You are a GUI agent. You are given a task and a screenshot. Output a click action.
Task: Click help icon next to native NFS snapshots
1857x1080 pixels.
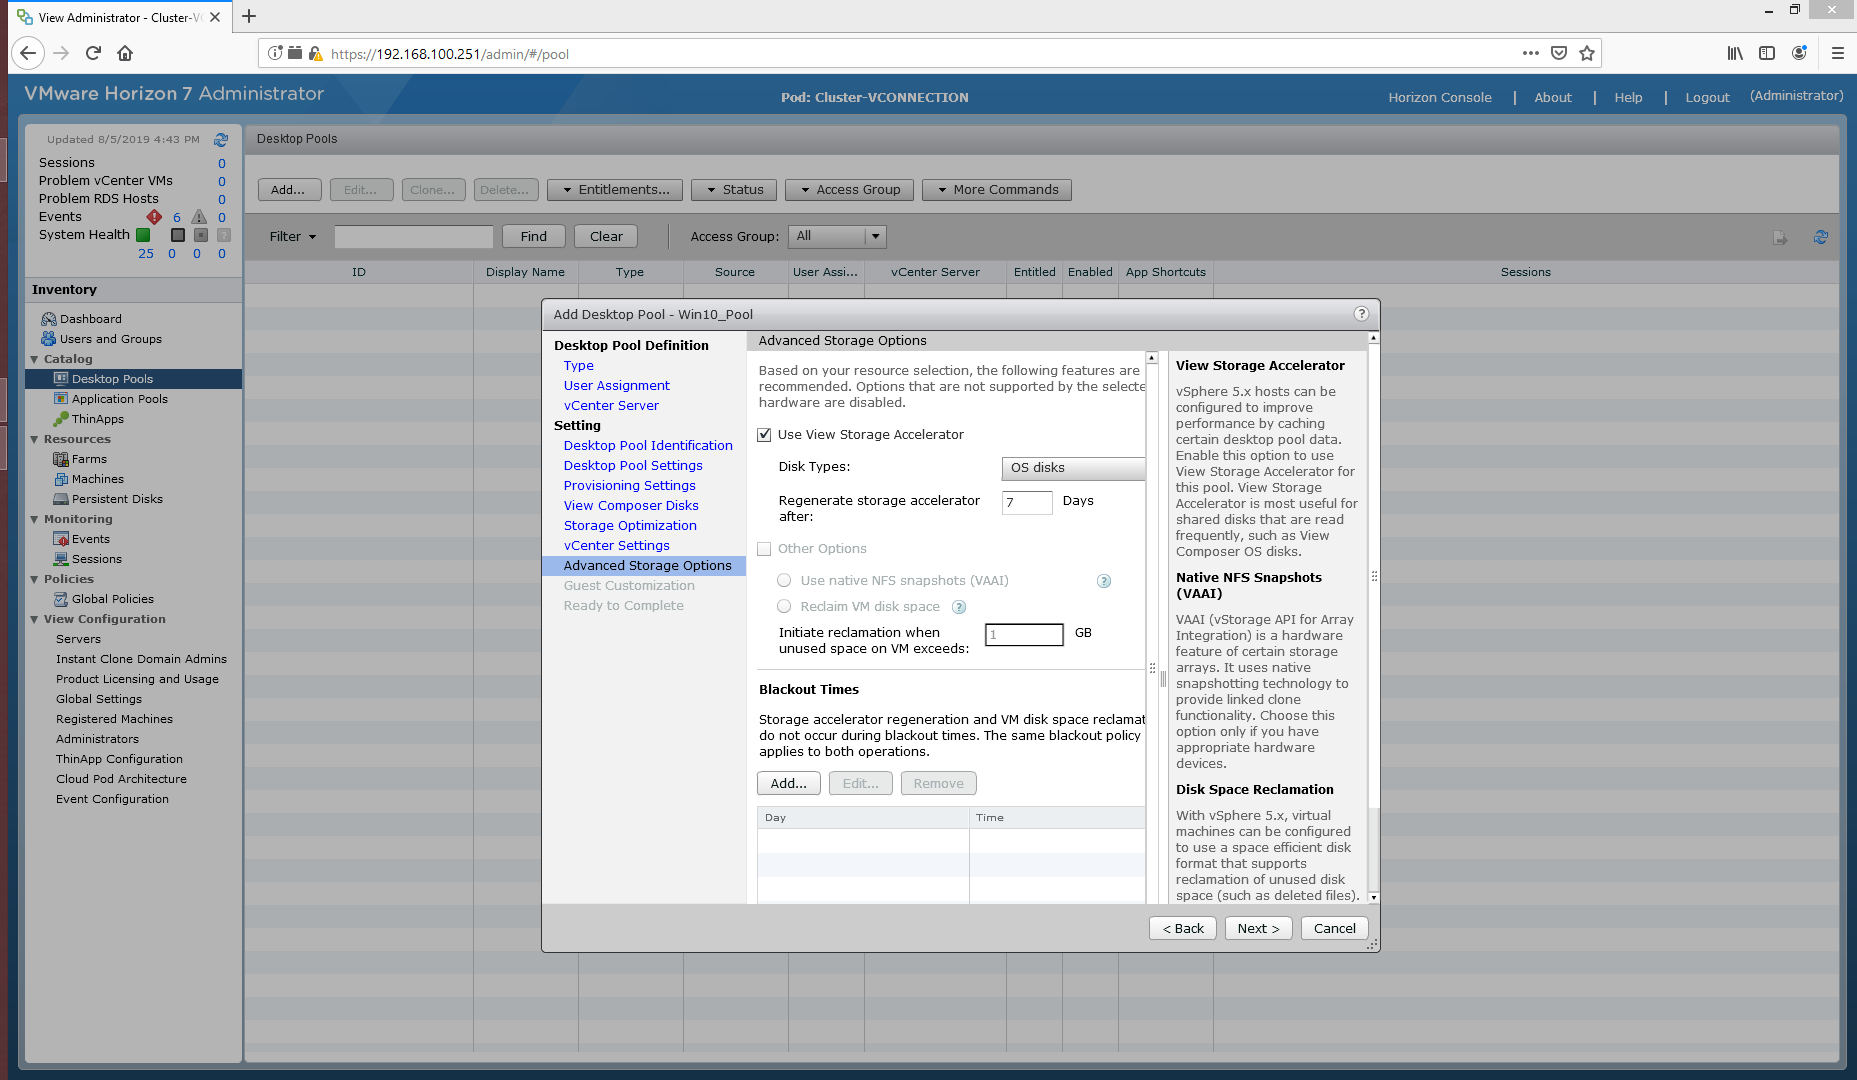click(x=1104, y=581)
